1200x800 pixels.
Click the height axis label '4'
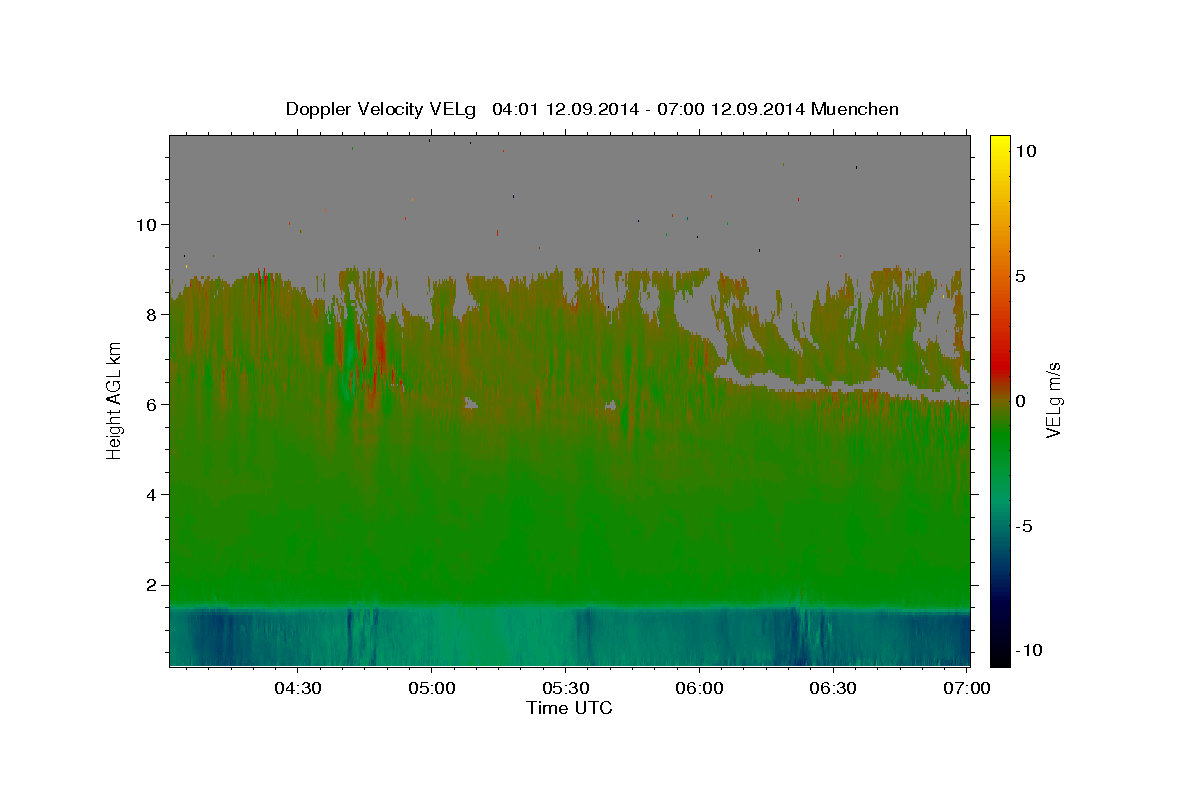pyautogui.click(x=151, y=495)
